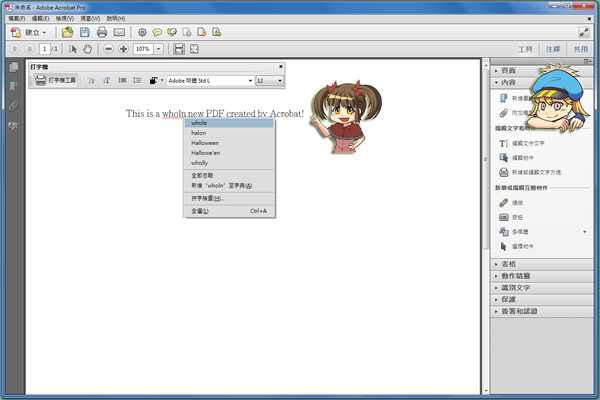Viewport: 600px width, 400px height.
Task: Increase text size in typewriter toolbar
Action: tap(106, 80)
